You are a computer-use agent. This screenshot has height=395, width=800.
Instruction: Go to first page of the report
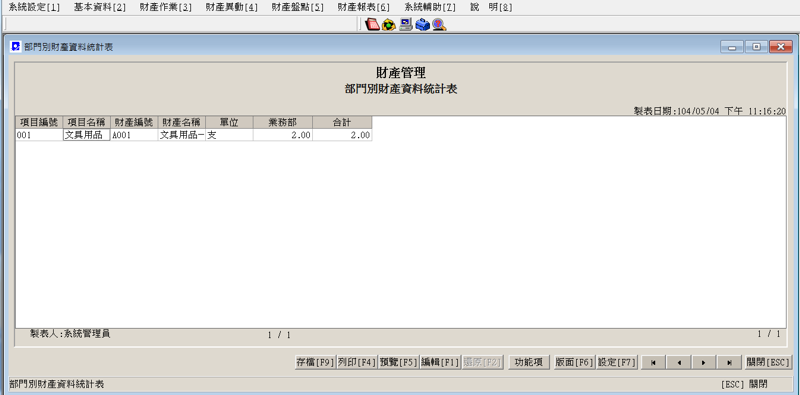654,362
